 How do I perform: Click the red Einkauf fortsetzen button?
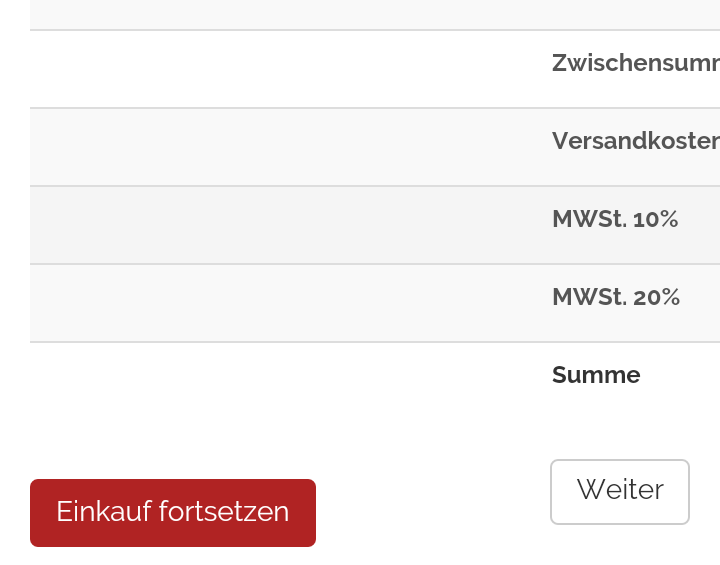[x=173, y=512]
